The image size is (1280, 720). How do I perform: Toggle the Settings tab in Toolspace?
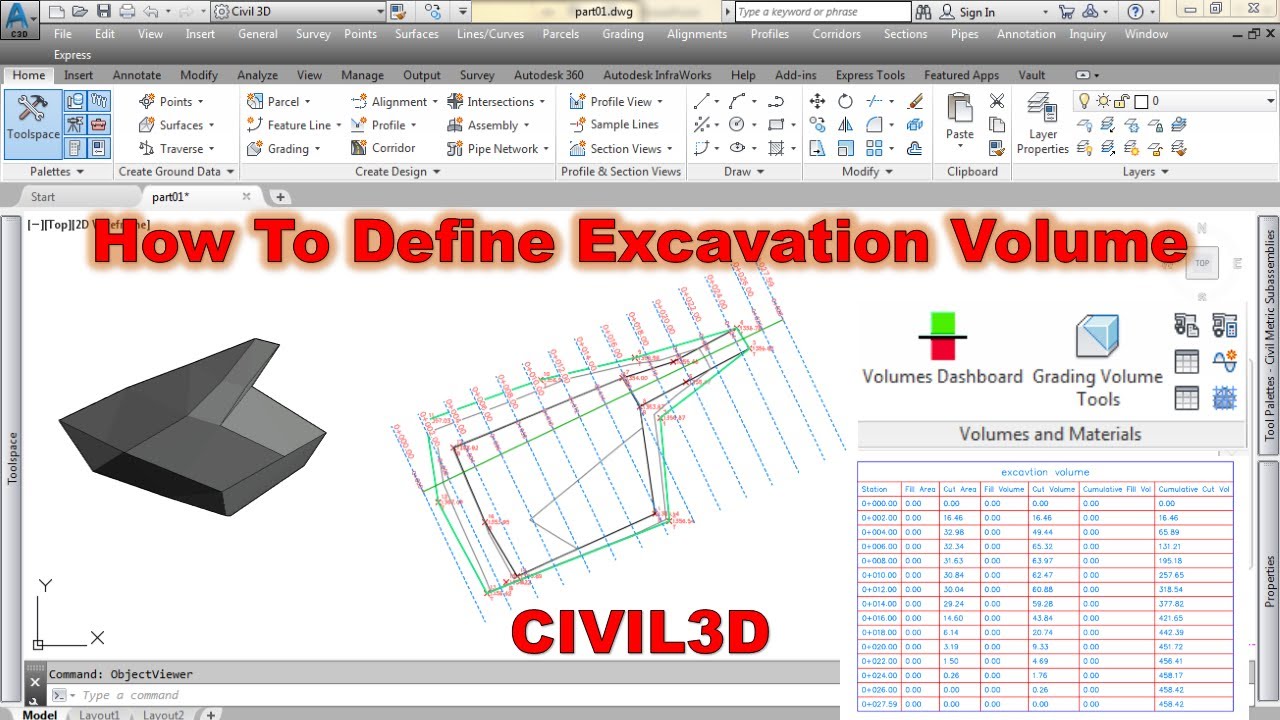(99, 101)
